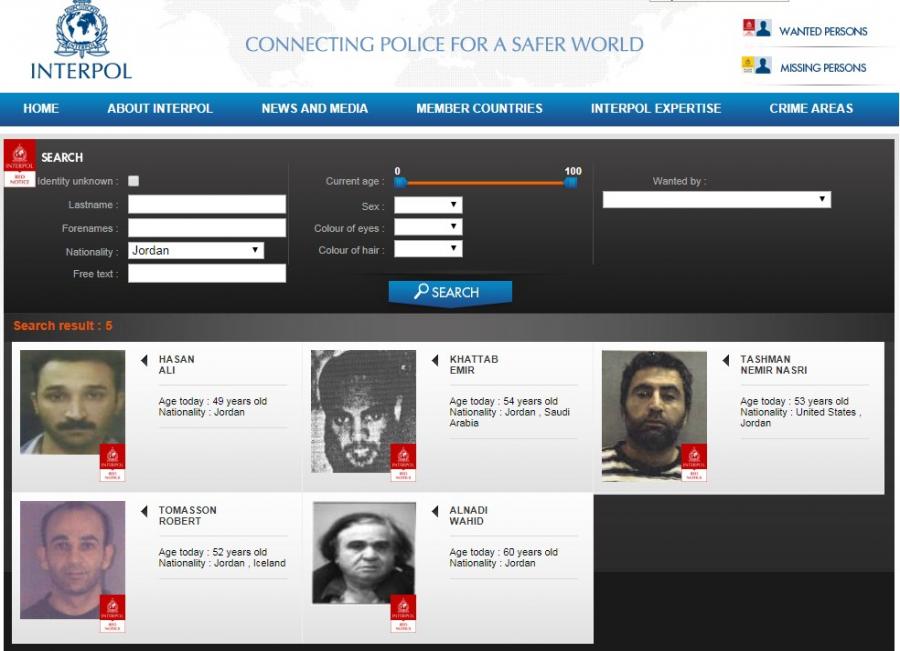900x651 pixels.
Task: Open the Sex dropdown
Action: [428, 205]
